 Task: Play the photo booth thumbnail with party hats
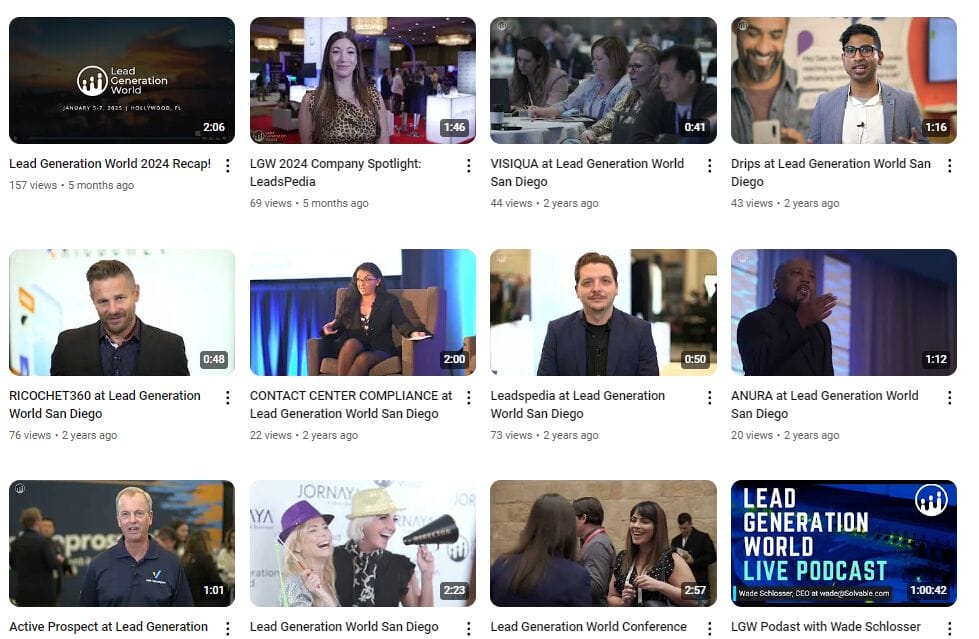363,543
